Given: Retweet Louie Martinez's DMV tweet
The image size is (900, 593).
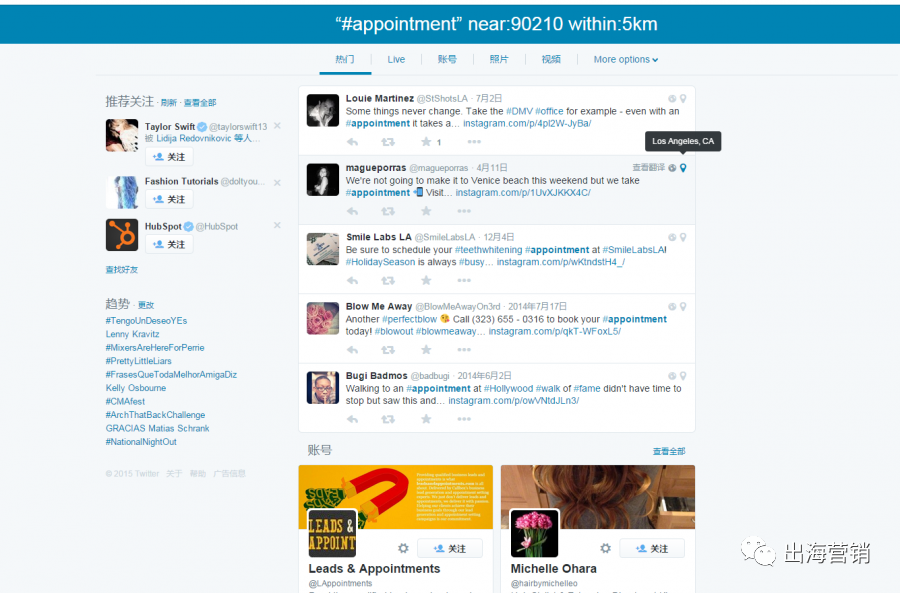Looking at the screenshot, I should click(x=388, y=142).
